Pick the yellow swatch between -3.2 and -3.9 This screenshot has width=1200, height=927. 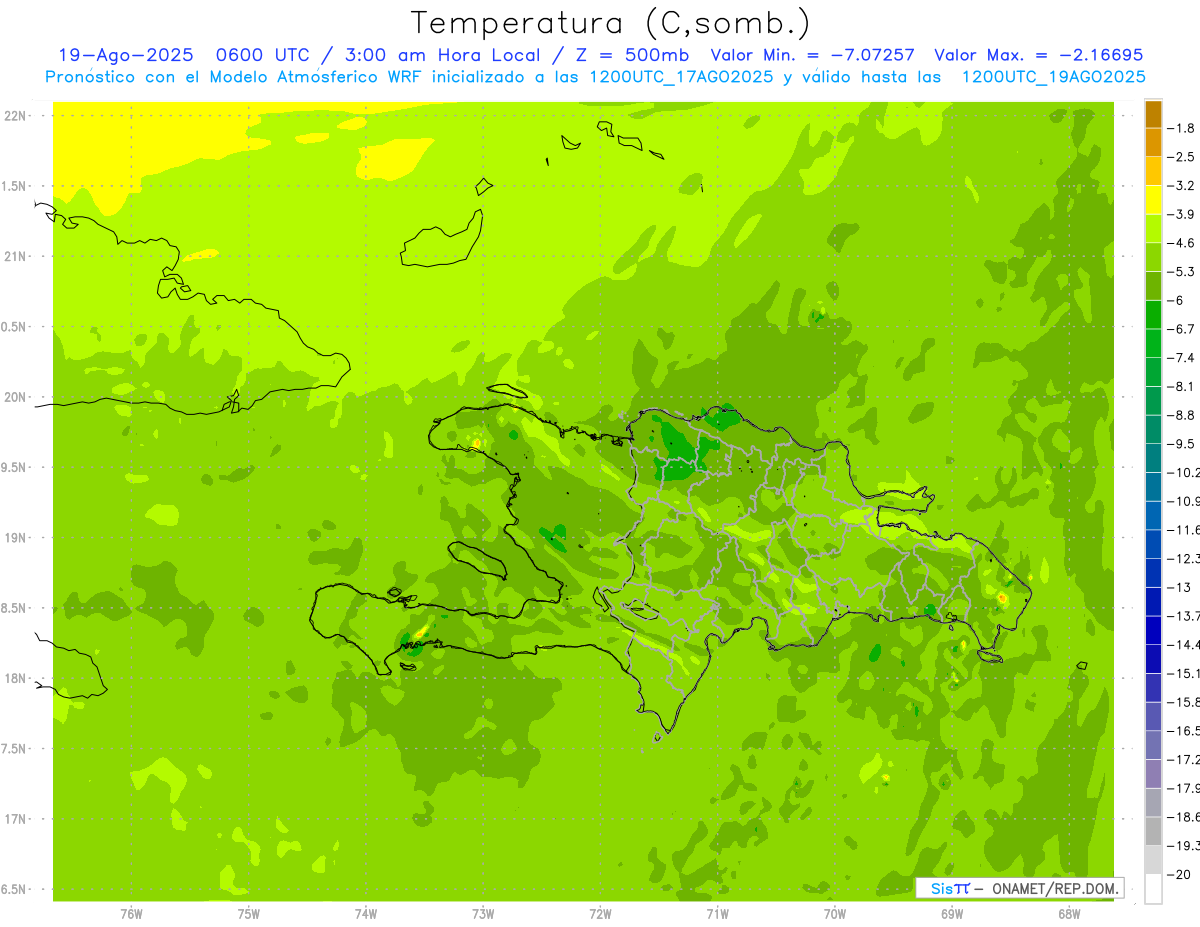[x=1153, y=200]
